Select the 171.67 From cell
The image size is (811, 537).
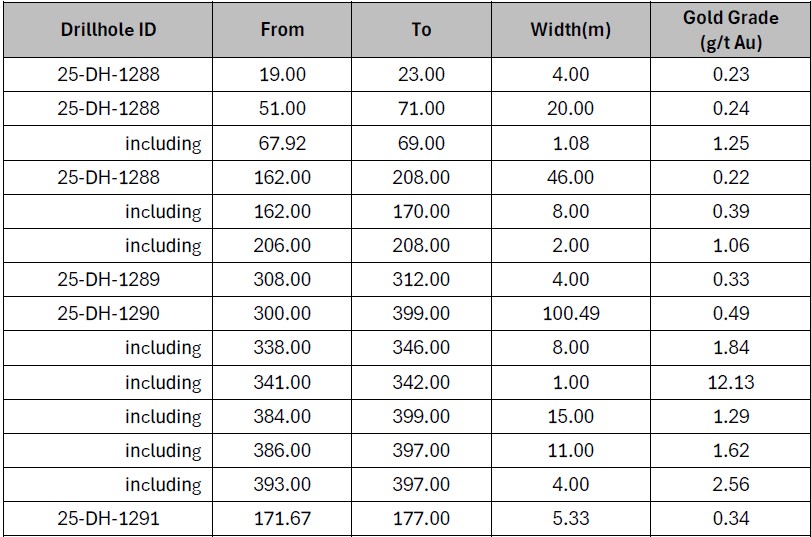click(282, 518)
